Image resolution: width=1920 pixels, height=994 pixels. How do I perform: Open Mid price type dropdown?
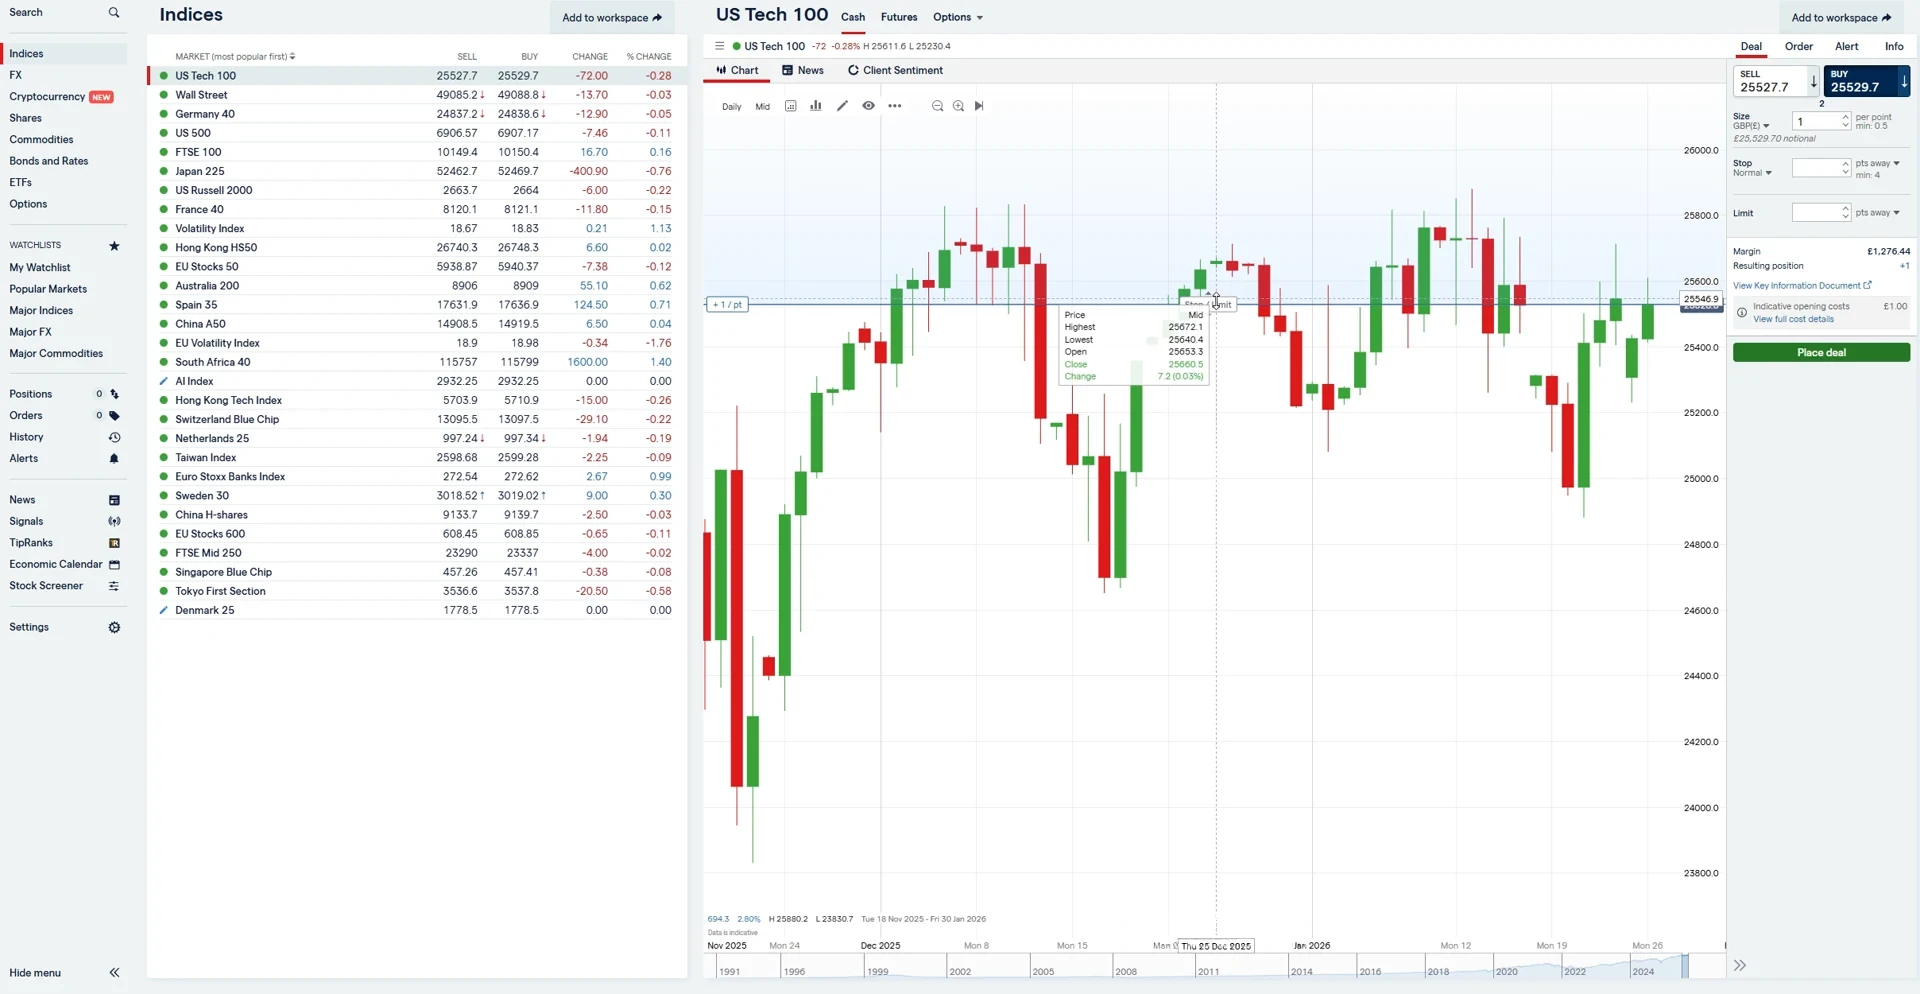pyautogui.click(x=762, y=107)
